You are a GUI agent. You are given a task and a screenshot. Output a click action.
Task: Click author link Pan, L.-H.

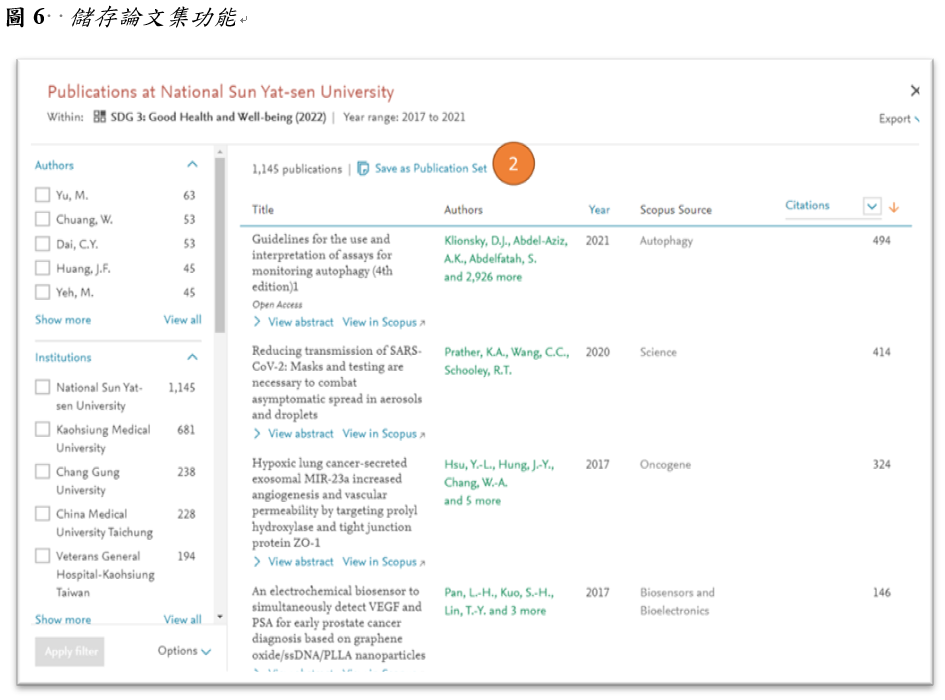pos(469,592)
